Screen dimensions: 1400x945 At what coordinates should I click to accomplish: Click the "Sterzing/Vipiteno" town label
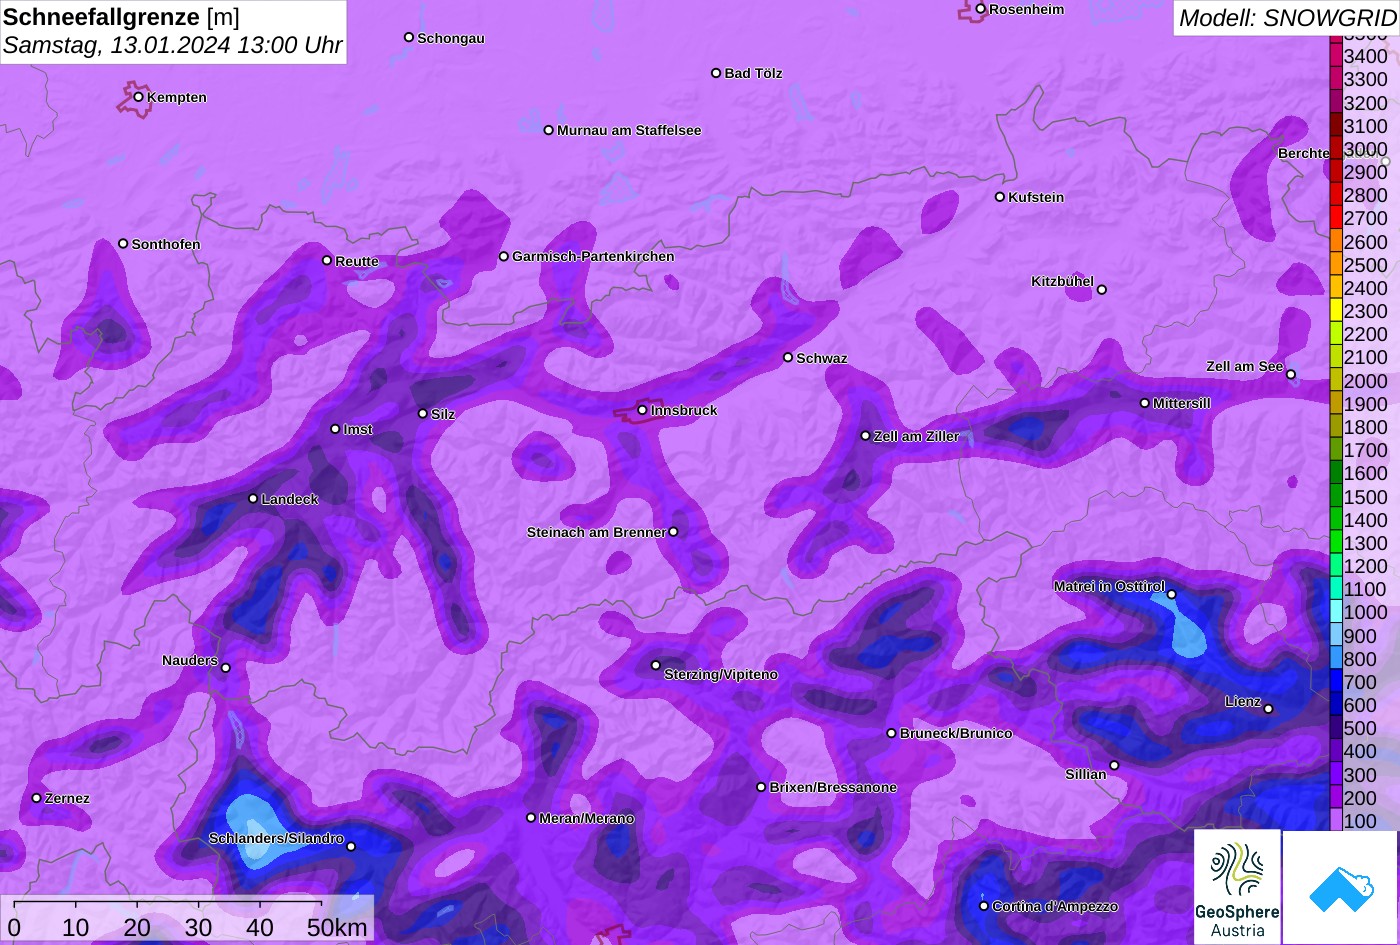pos(721,674)
